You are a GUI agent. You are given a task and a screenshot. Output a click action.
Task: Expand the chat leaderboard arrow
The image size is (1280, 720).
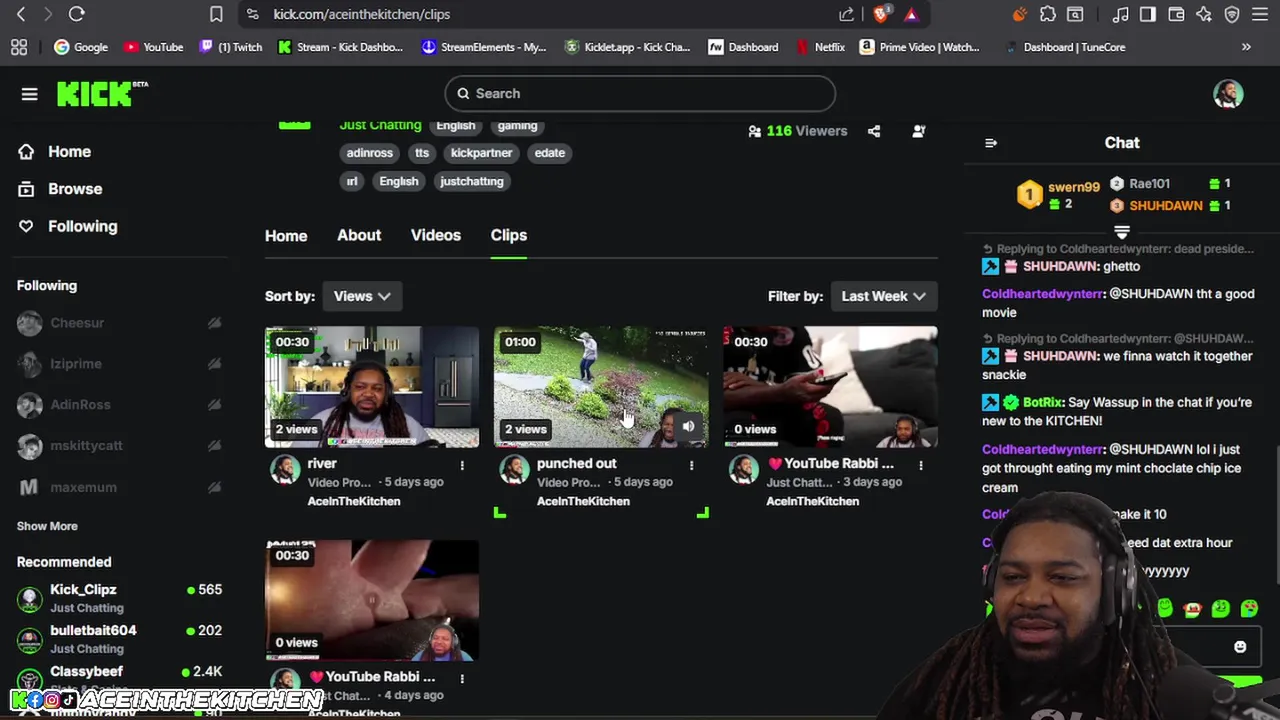[x=1122, y=232]
